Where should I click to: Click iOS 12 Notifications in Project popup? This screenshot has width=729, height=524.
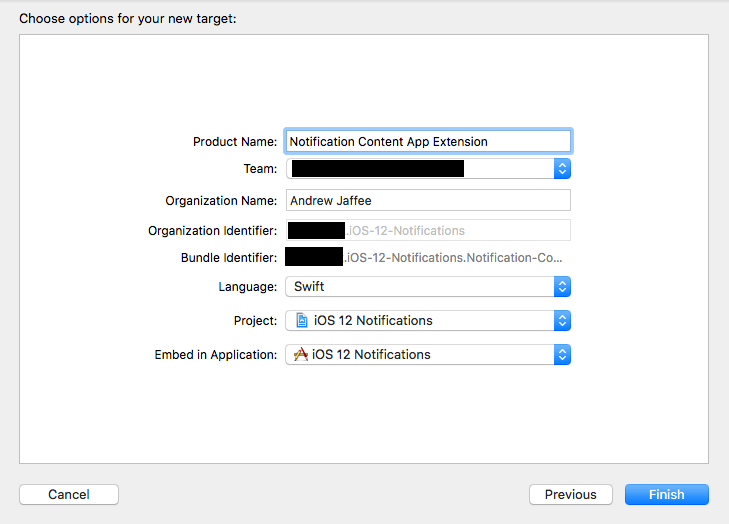point(372,321)
